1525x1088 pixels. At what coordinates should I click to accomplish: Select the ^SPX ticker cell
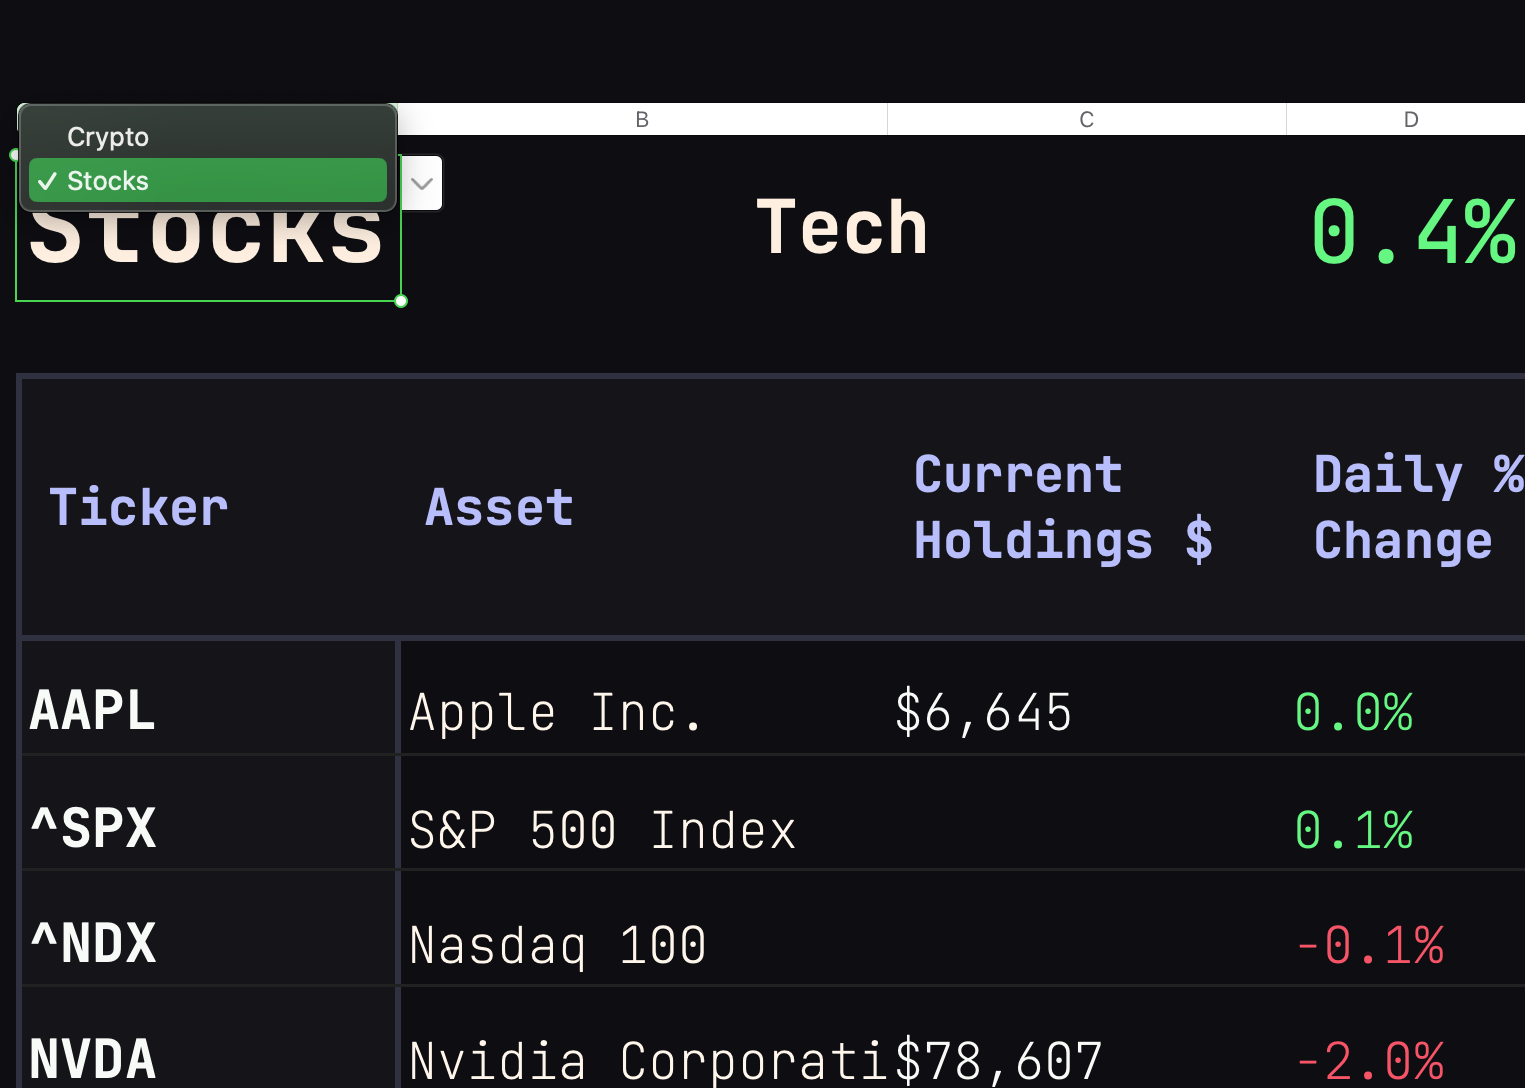coord(94,828)
